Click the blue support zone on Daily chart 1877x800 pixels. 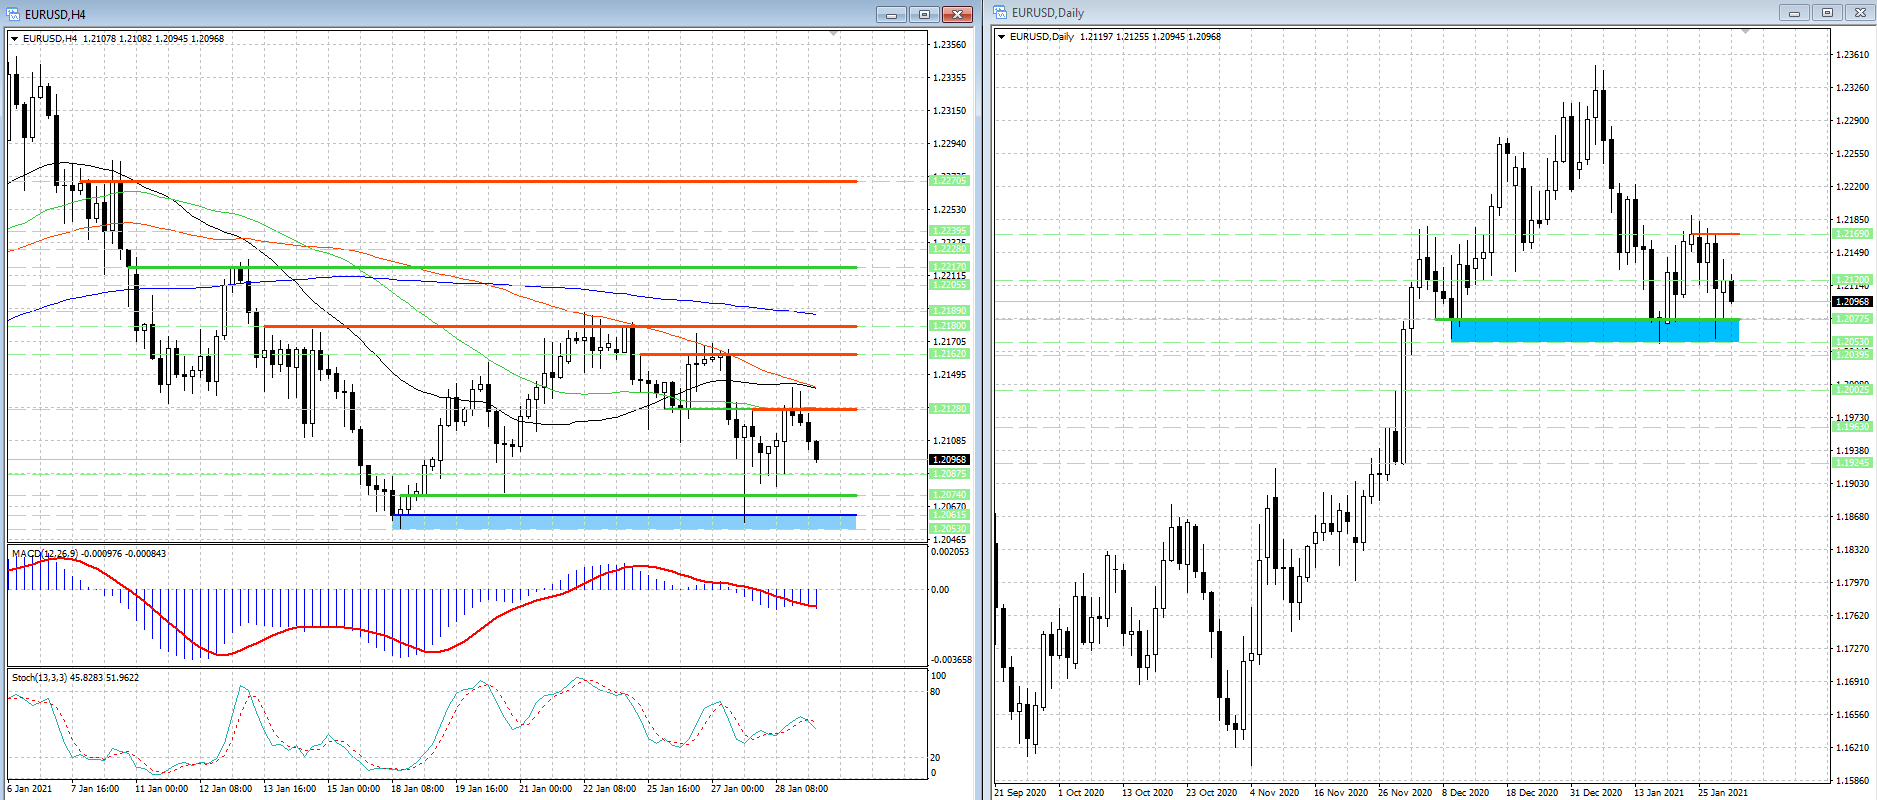click(1594, 331)
